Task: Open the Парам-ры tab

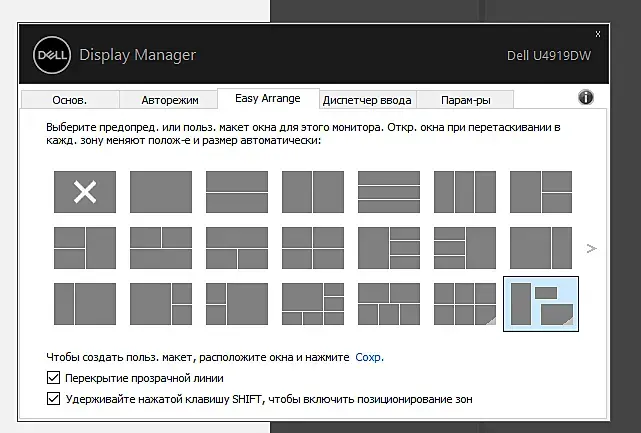Action: coord(466,100)
